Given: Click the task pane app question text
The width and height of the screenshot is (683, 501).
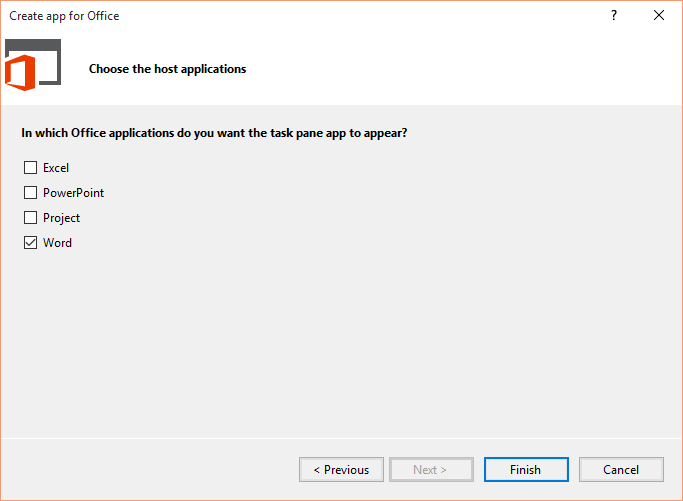Looking at the screenshot, I should pyautogui.click(x=214, y=133).
